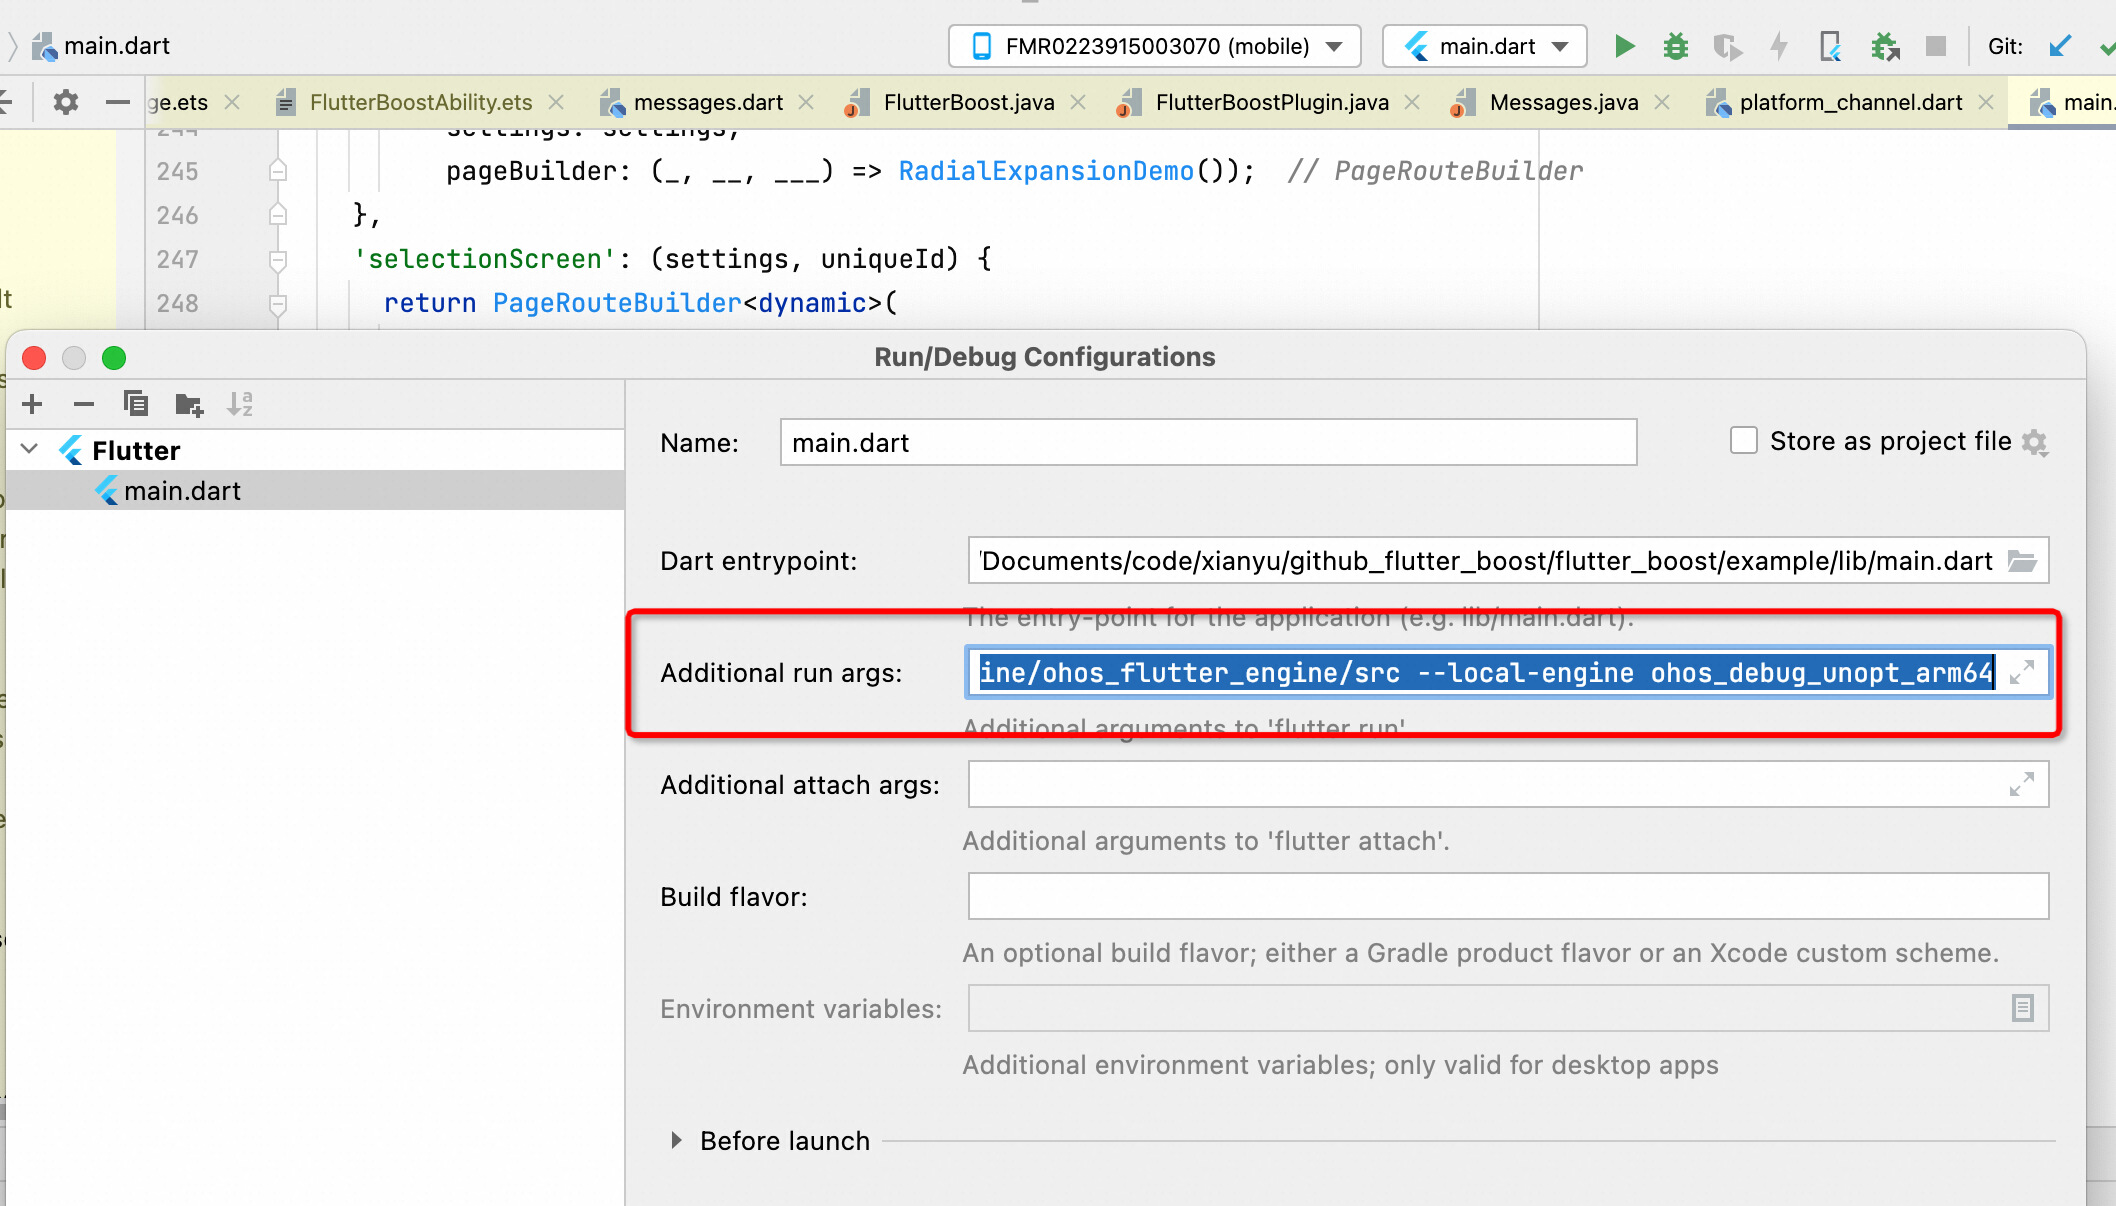Browse for Dart entrypoint folder icon

pos(2022,561)
